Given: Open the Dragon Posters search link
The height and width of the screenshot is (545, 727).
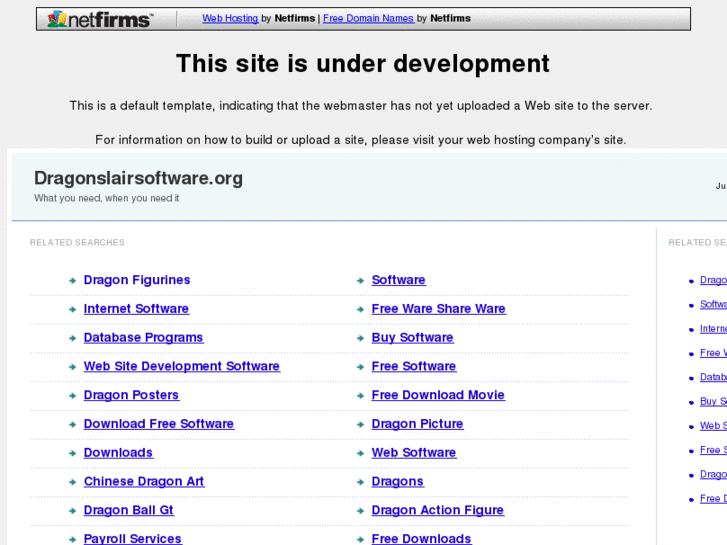Looking at the screenshot, I should pyautogui.click(x=131, y=395).
